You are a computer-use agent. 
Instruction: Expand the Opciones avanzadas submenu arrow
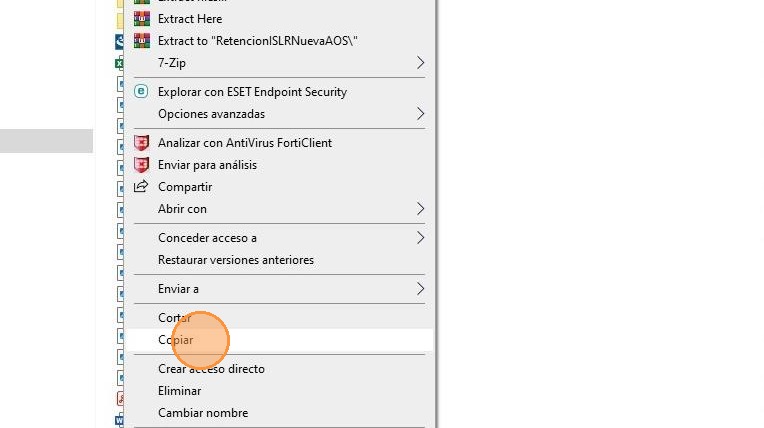(x=421, y=114)
